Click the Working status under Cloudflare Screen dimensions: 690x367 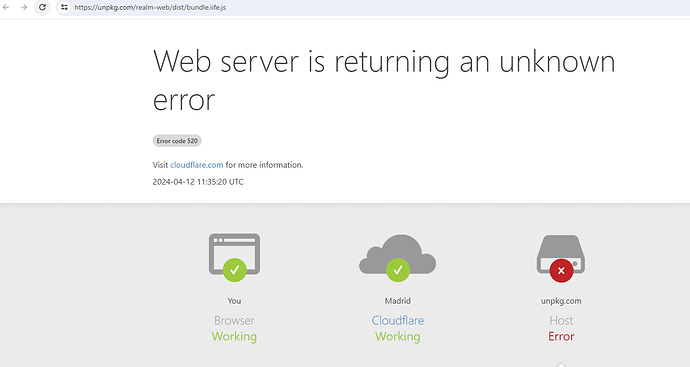click(x=398, y=336)
